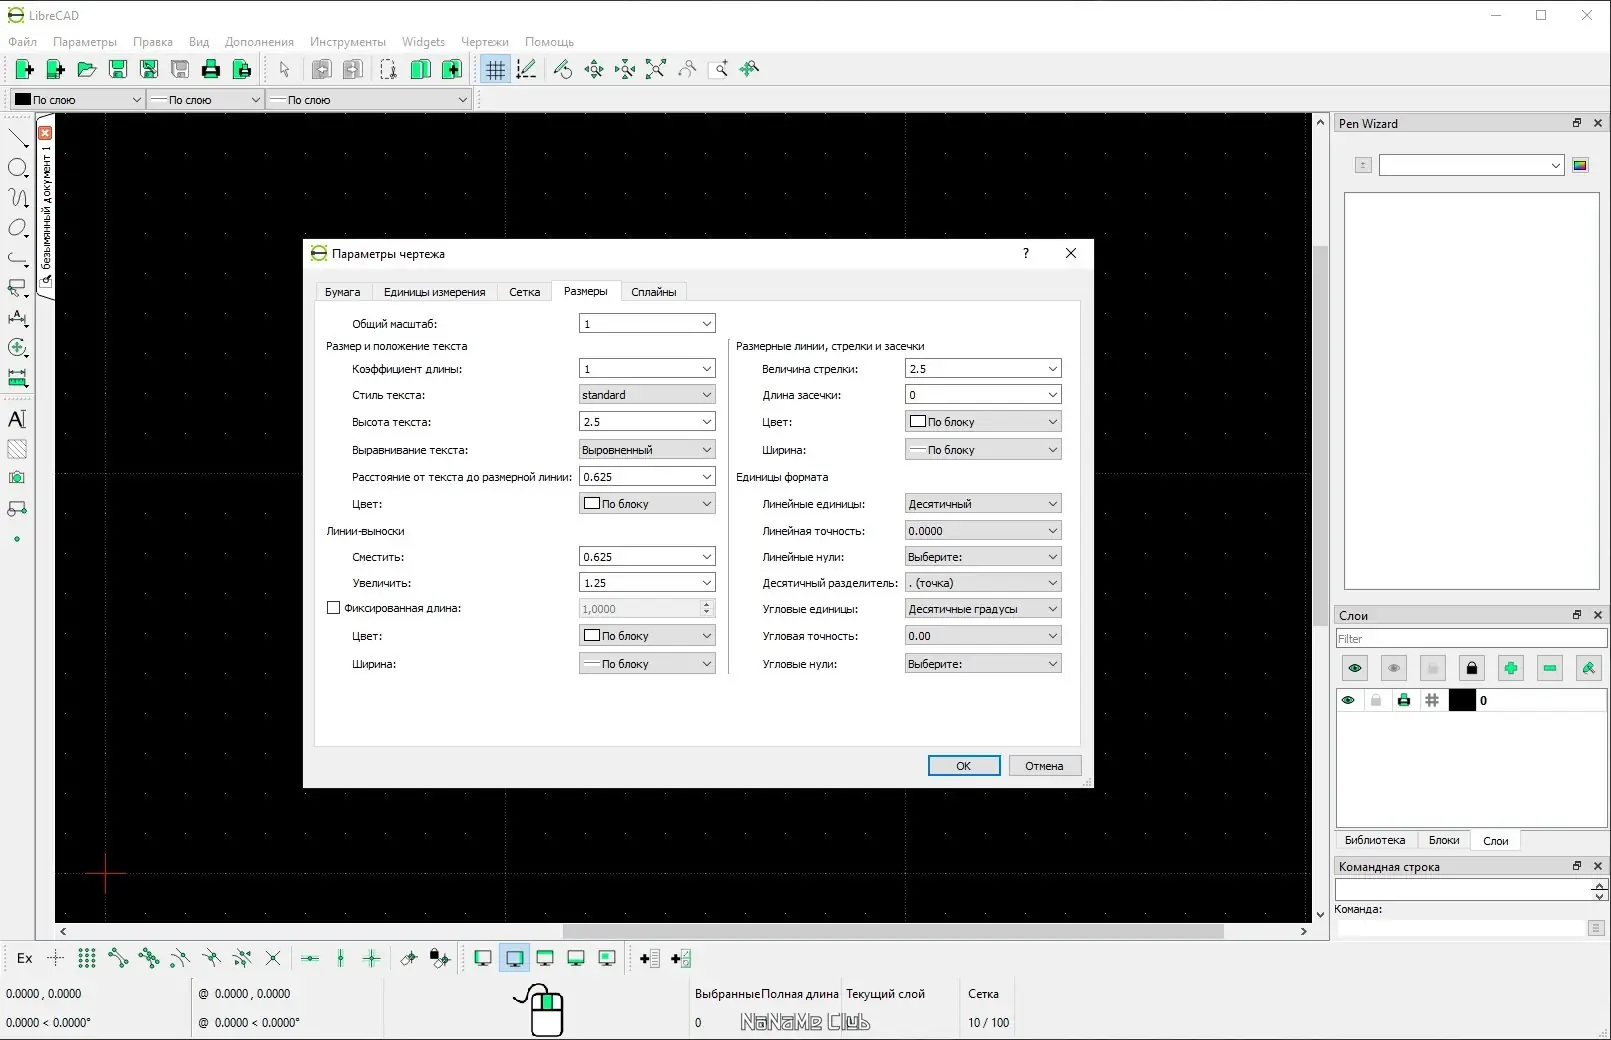
Task: Click the Отмена button
Action: point(1044,766)
